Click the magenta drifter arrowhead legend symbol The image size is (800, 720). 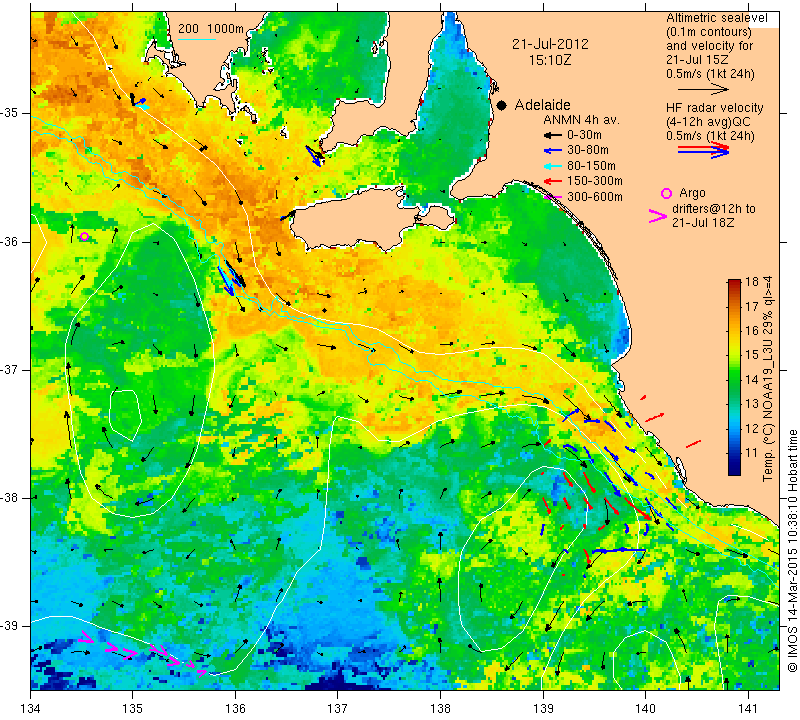657,216
